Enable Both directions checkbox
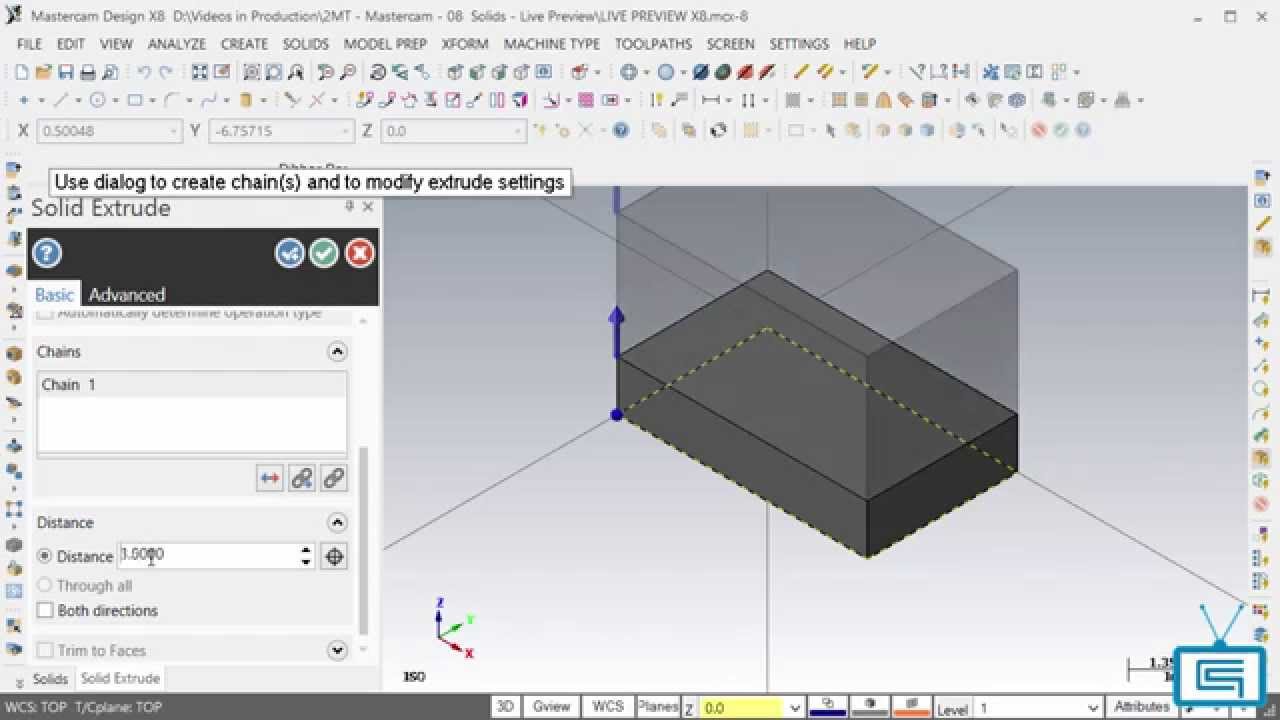 coord(45,610)
